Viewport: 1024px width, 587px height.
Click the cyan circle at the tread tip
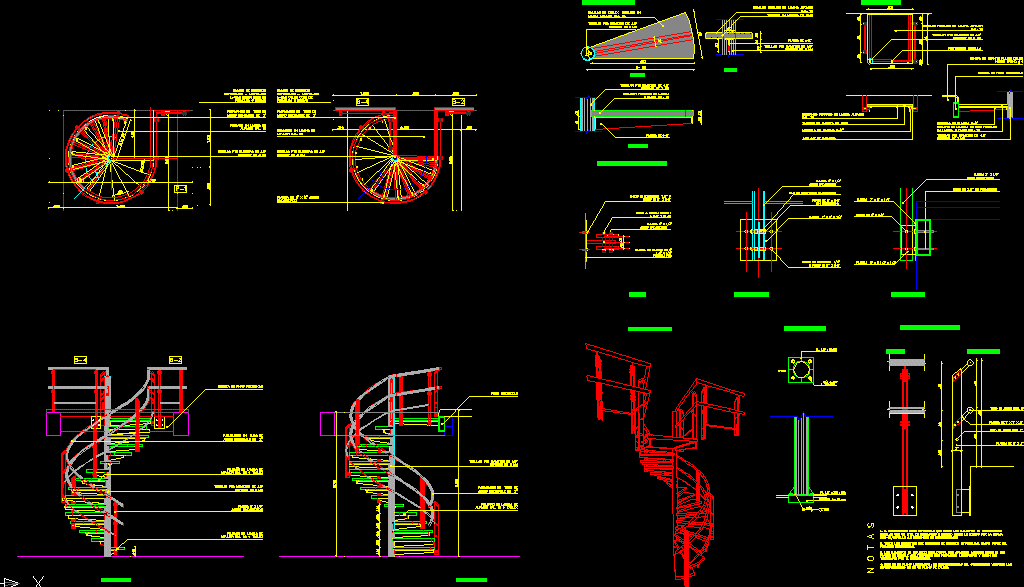pyautogui.click(x=588, y=54)
